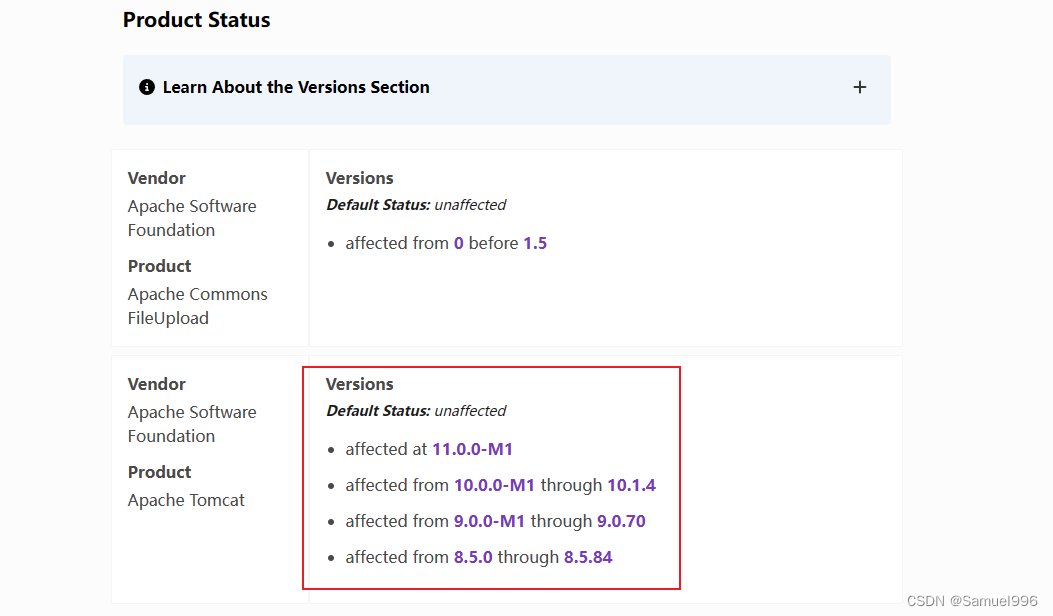Click version 8.5.0 for Tomcat
Viewport: 1053px width, 616px height.
click(x=473, y=558)
